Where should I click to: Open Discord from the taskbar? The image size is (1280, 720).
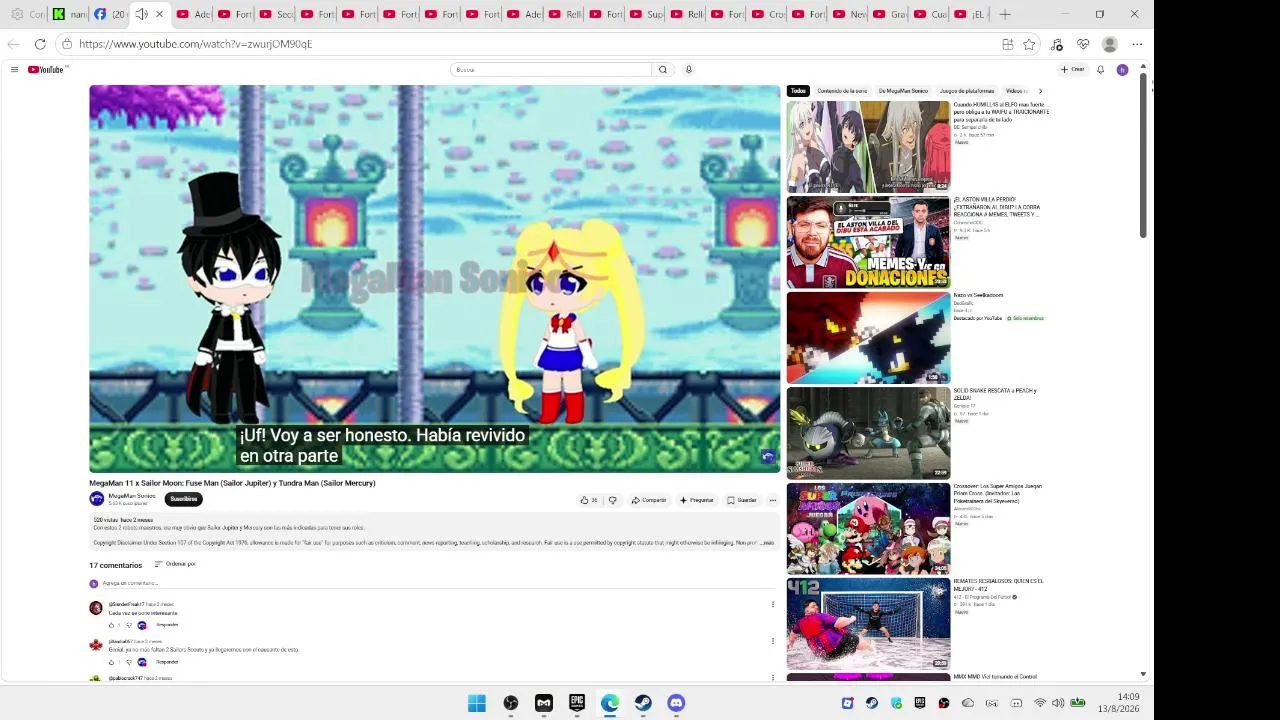pyautogui.click(x=676, y=703)
